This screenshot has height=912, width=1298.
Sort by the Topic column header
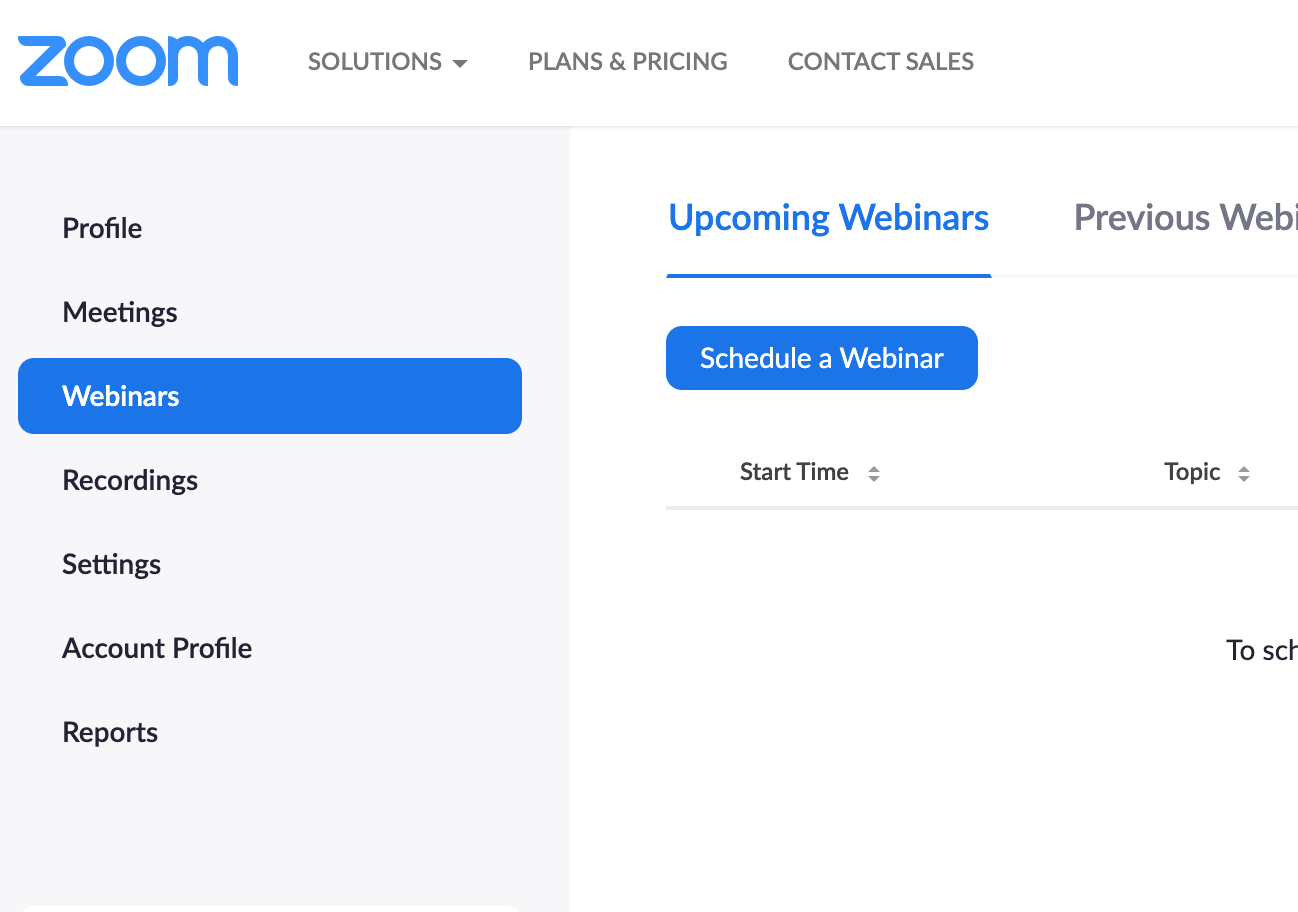[1192, 472]
